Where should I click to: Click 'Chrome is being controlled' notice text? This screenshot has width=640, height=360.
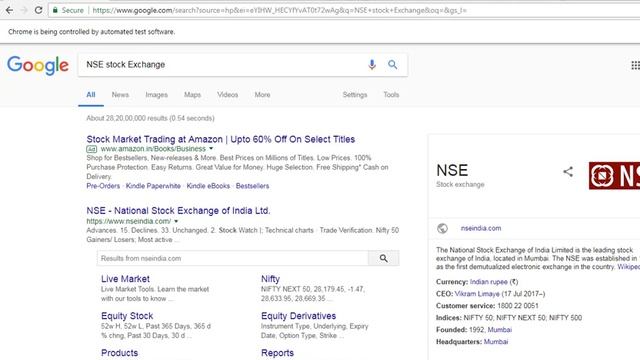coord(91,32)
